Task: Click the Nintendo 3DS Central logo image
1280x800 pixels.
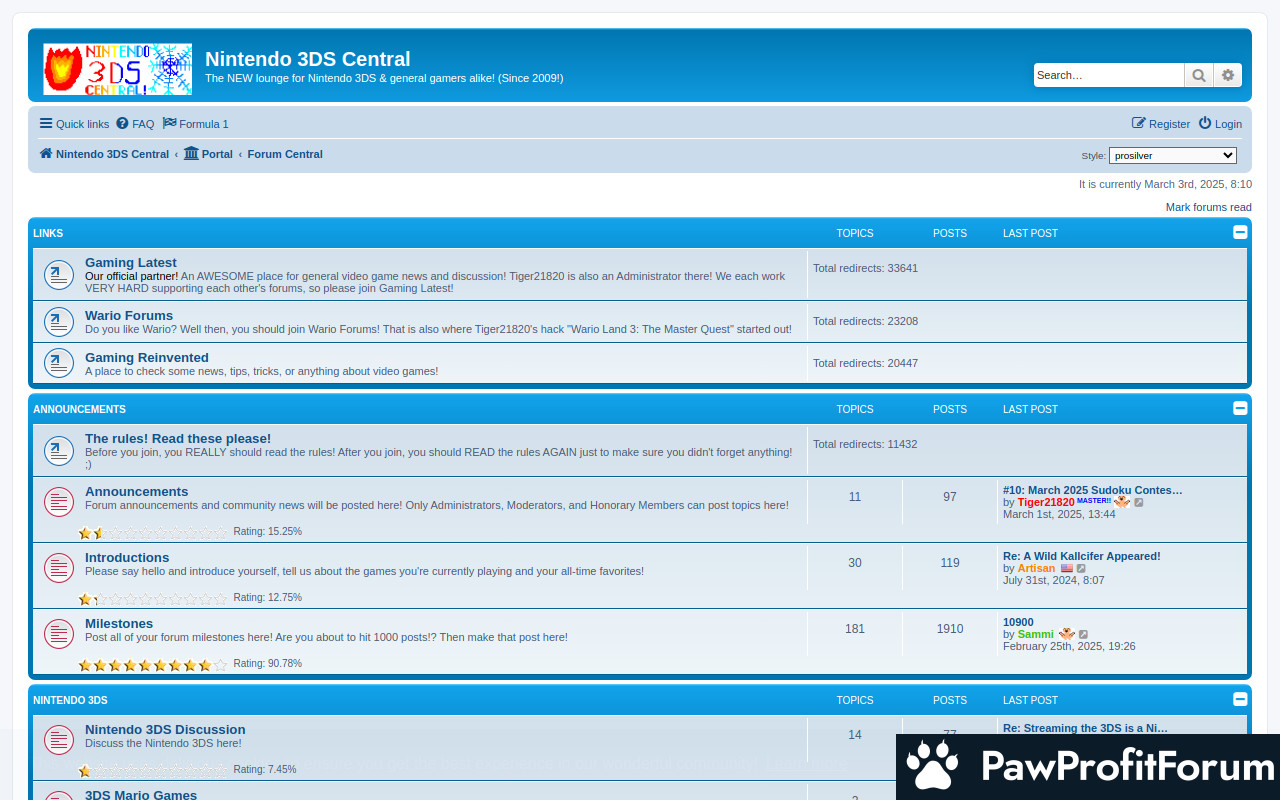Action: 117,69
